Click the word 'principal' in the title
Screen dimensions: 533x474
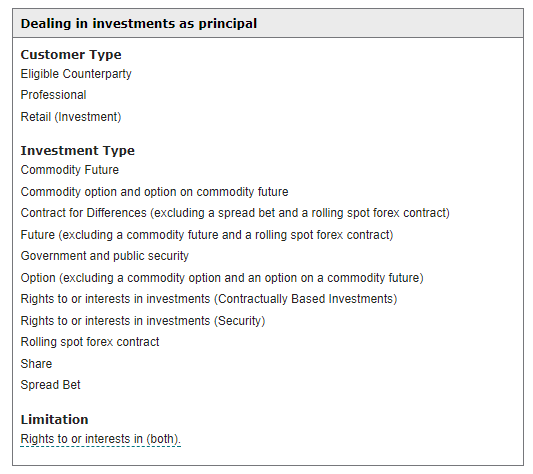[228, 24]
